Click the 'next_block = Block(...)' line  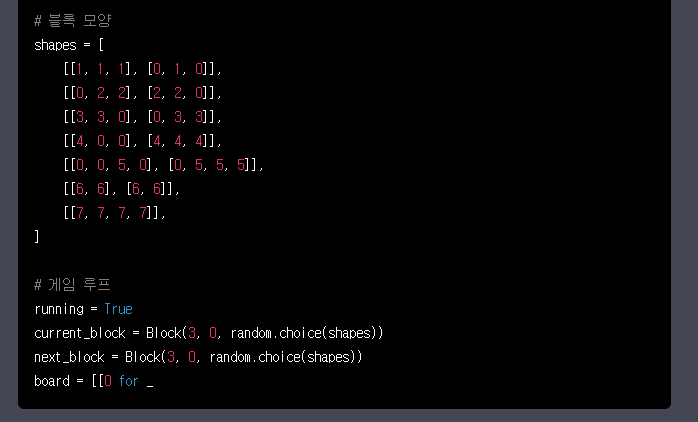199,357
